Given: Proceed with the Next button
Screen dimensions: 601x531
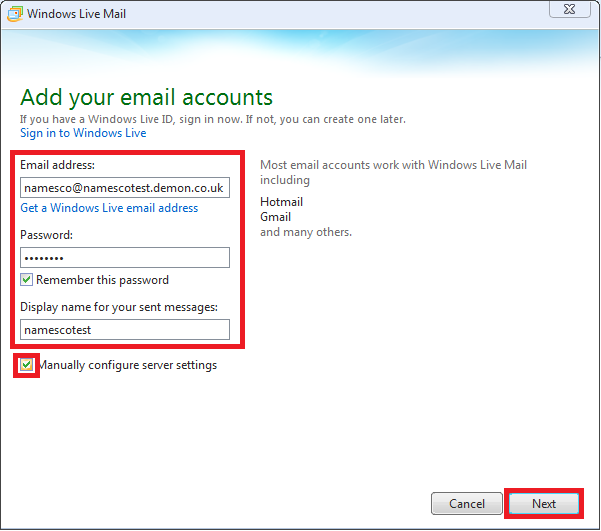Looking at the screenshot, I should 544,503.
